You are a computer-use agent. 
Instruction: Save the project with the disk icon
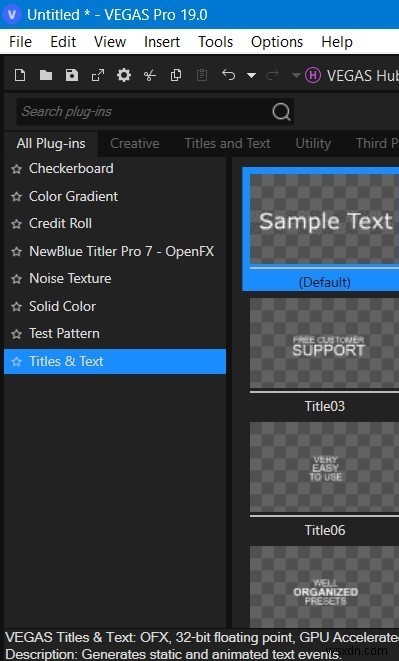click(x=72, y=75)
